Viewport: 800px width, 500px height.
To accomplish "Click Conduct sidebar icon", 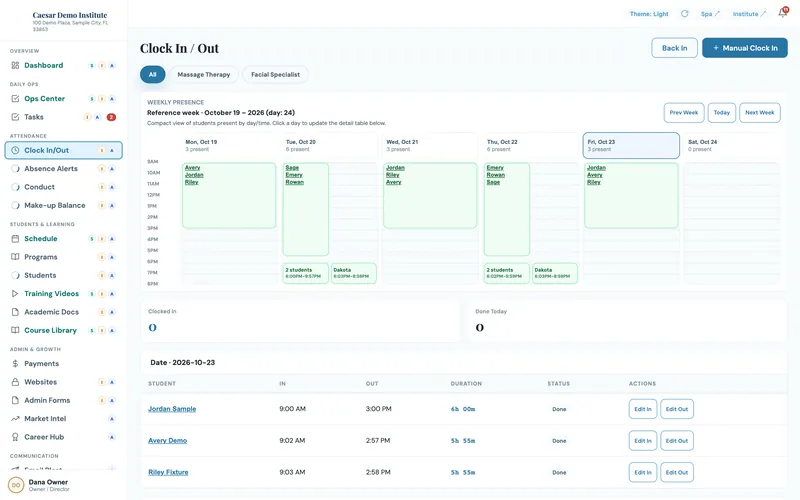I will point(15,187).
